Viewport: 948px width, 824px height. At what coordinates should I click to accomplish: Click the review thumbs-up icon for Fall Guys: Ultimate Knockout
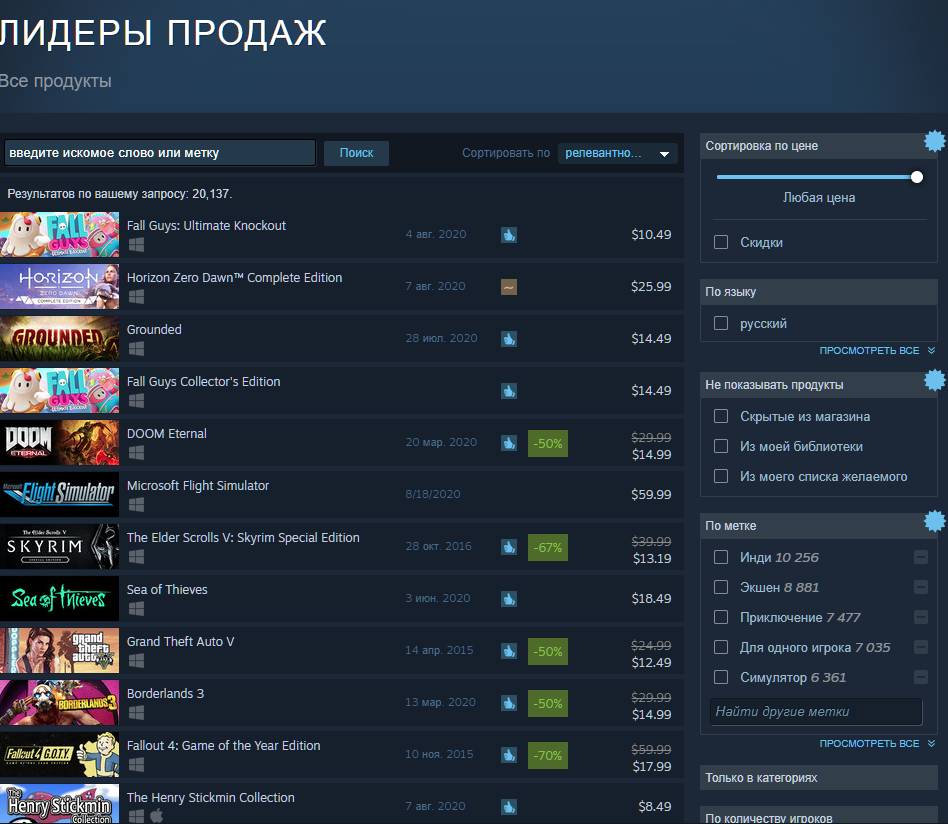click(509, 235)
